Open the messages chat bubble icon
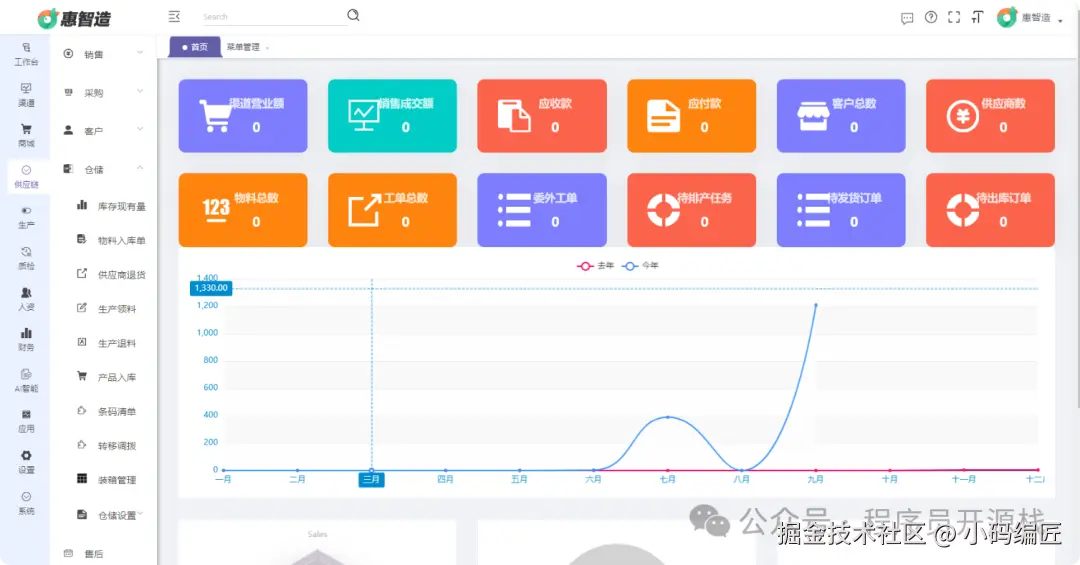Viewport: 1080px width, 565px height. 907,18
